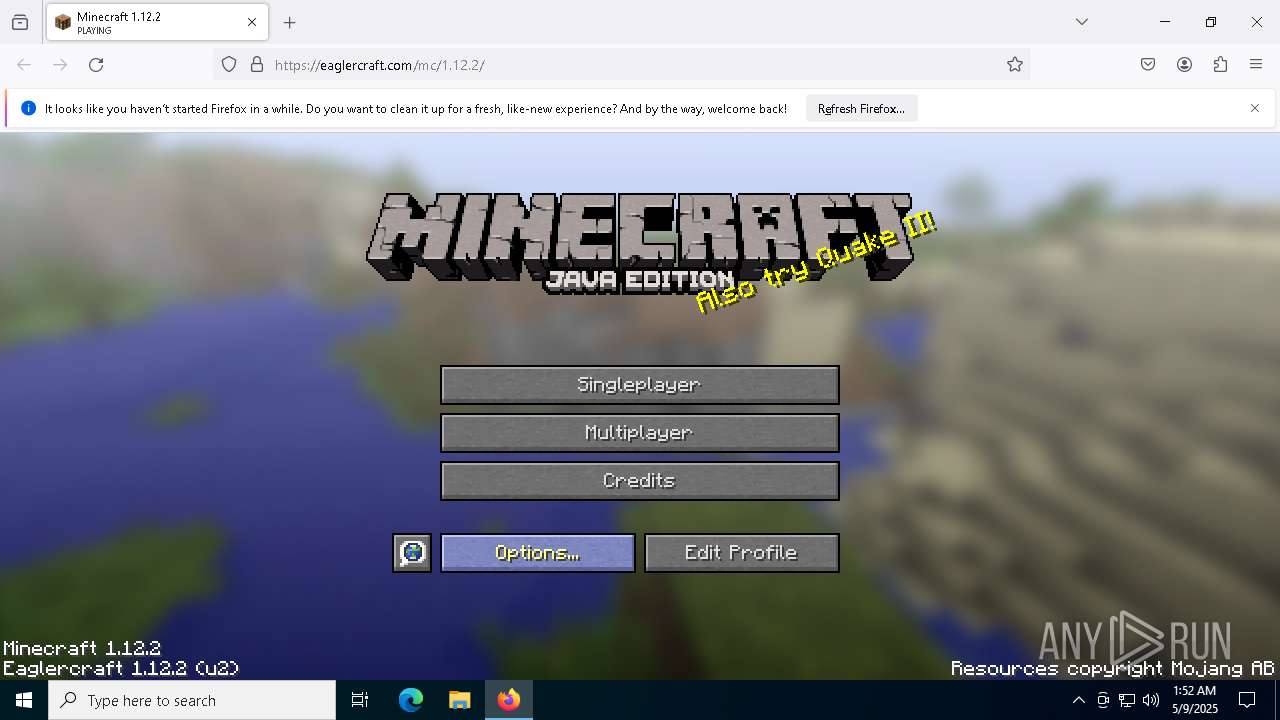Viewport: 1280px width, 720px height.
Task: Click the 'Also try Quake III' splash text
Action: [816, 263]
